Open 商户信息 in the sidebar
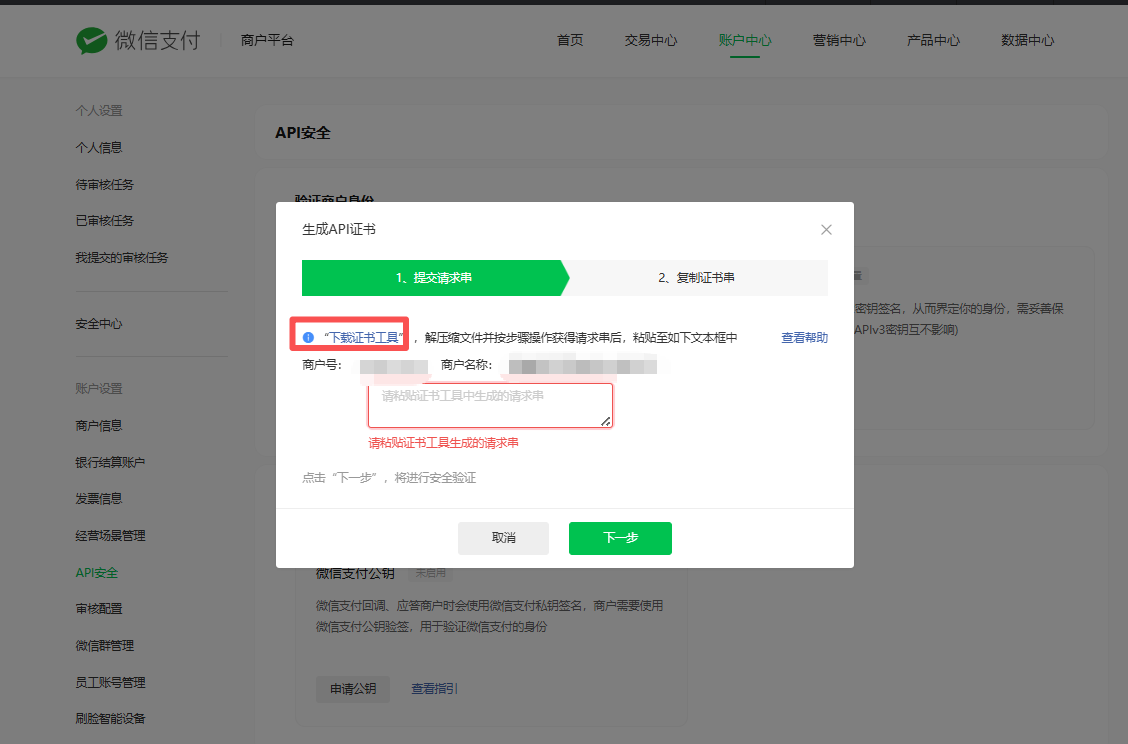 [99, 426]
